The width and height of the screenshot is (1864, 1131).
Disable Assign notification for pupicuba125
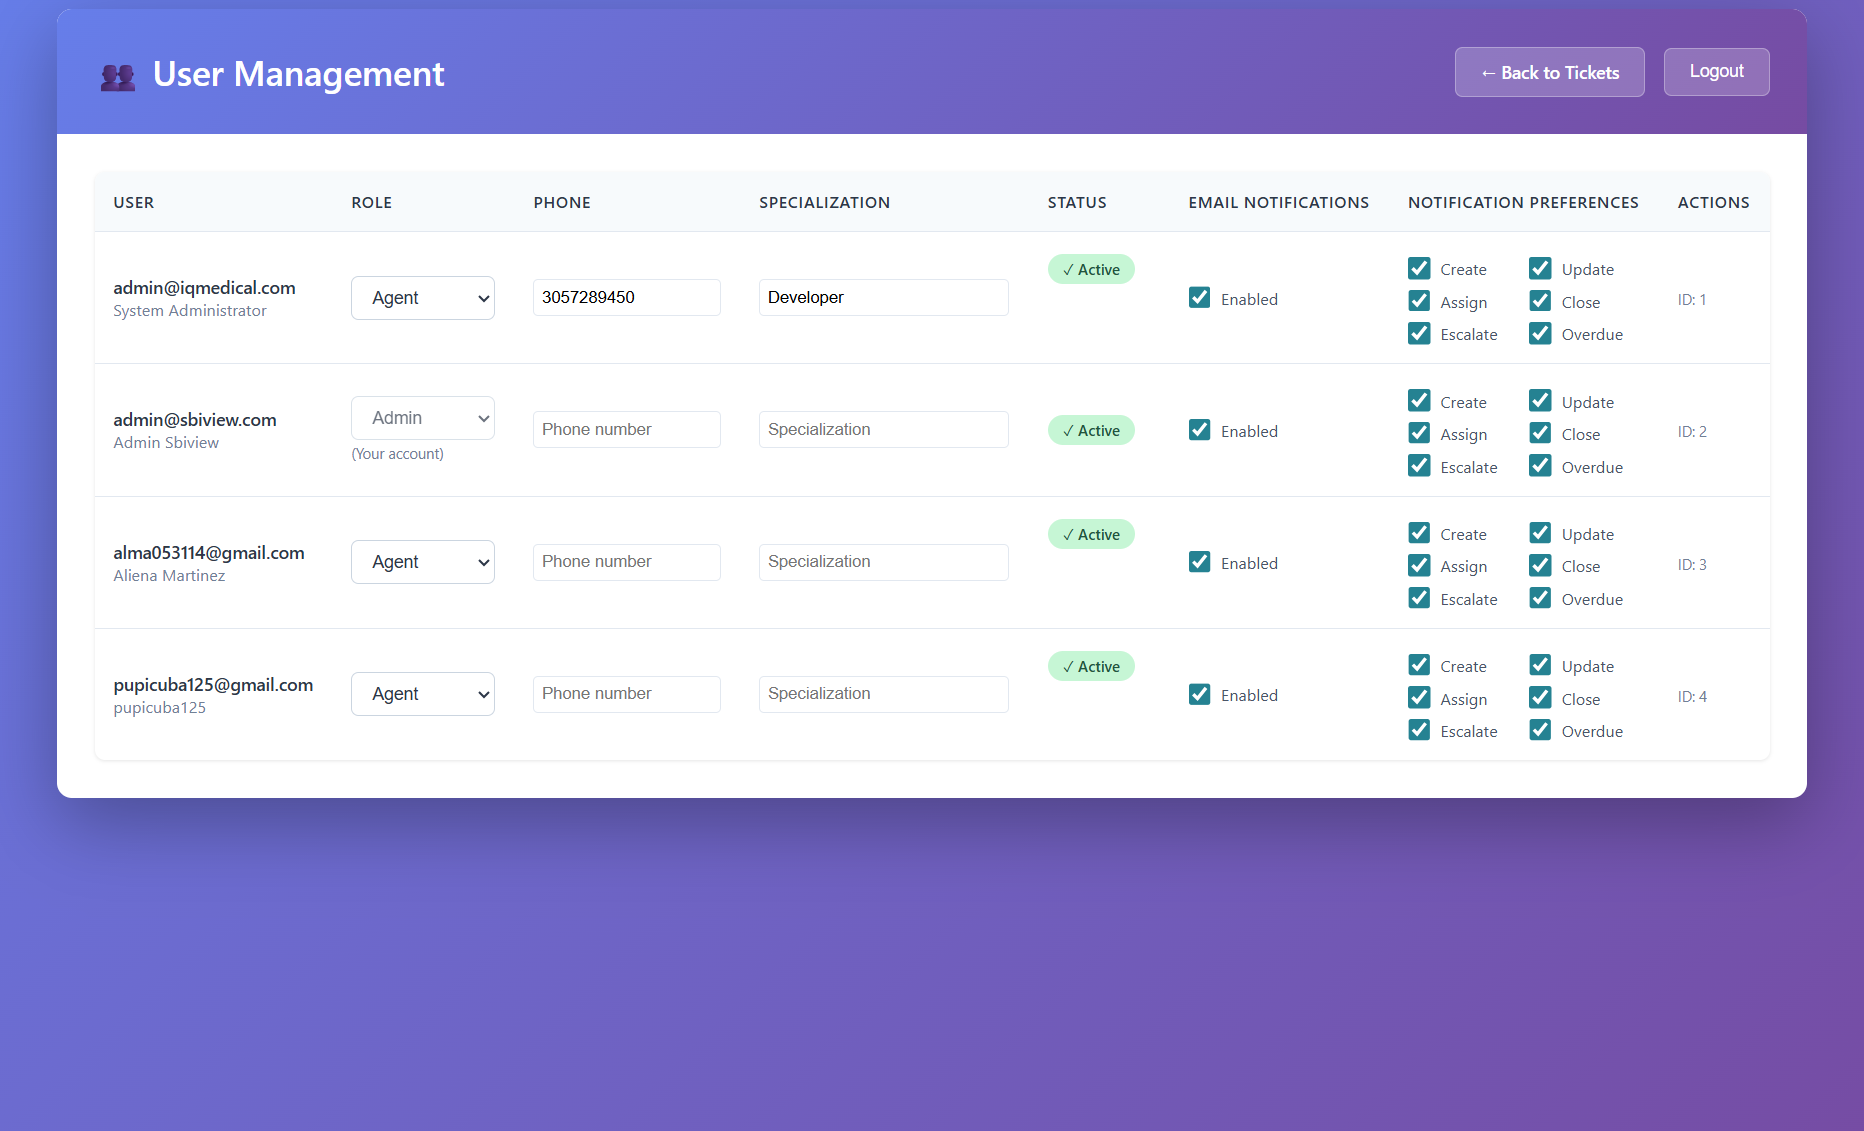pos(1418,697)
